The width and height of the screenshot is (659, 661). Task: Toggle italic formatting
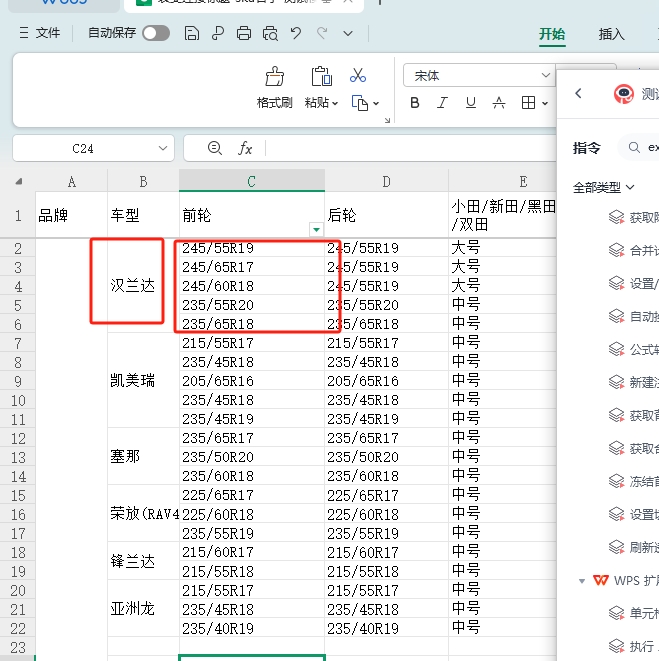click(442, 103)
